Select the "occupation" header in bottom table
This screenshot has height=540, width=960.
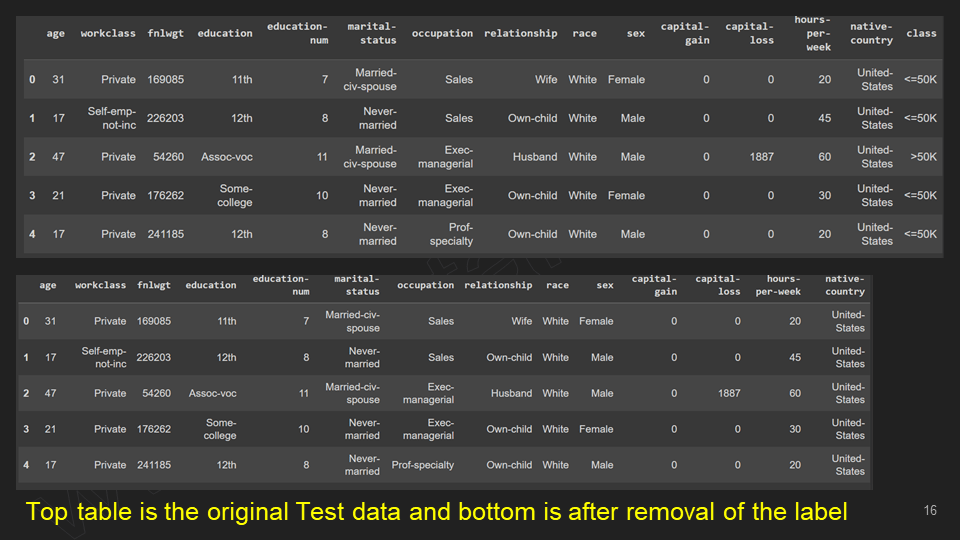click(x=425, y=285)
